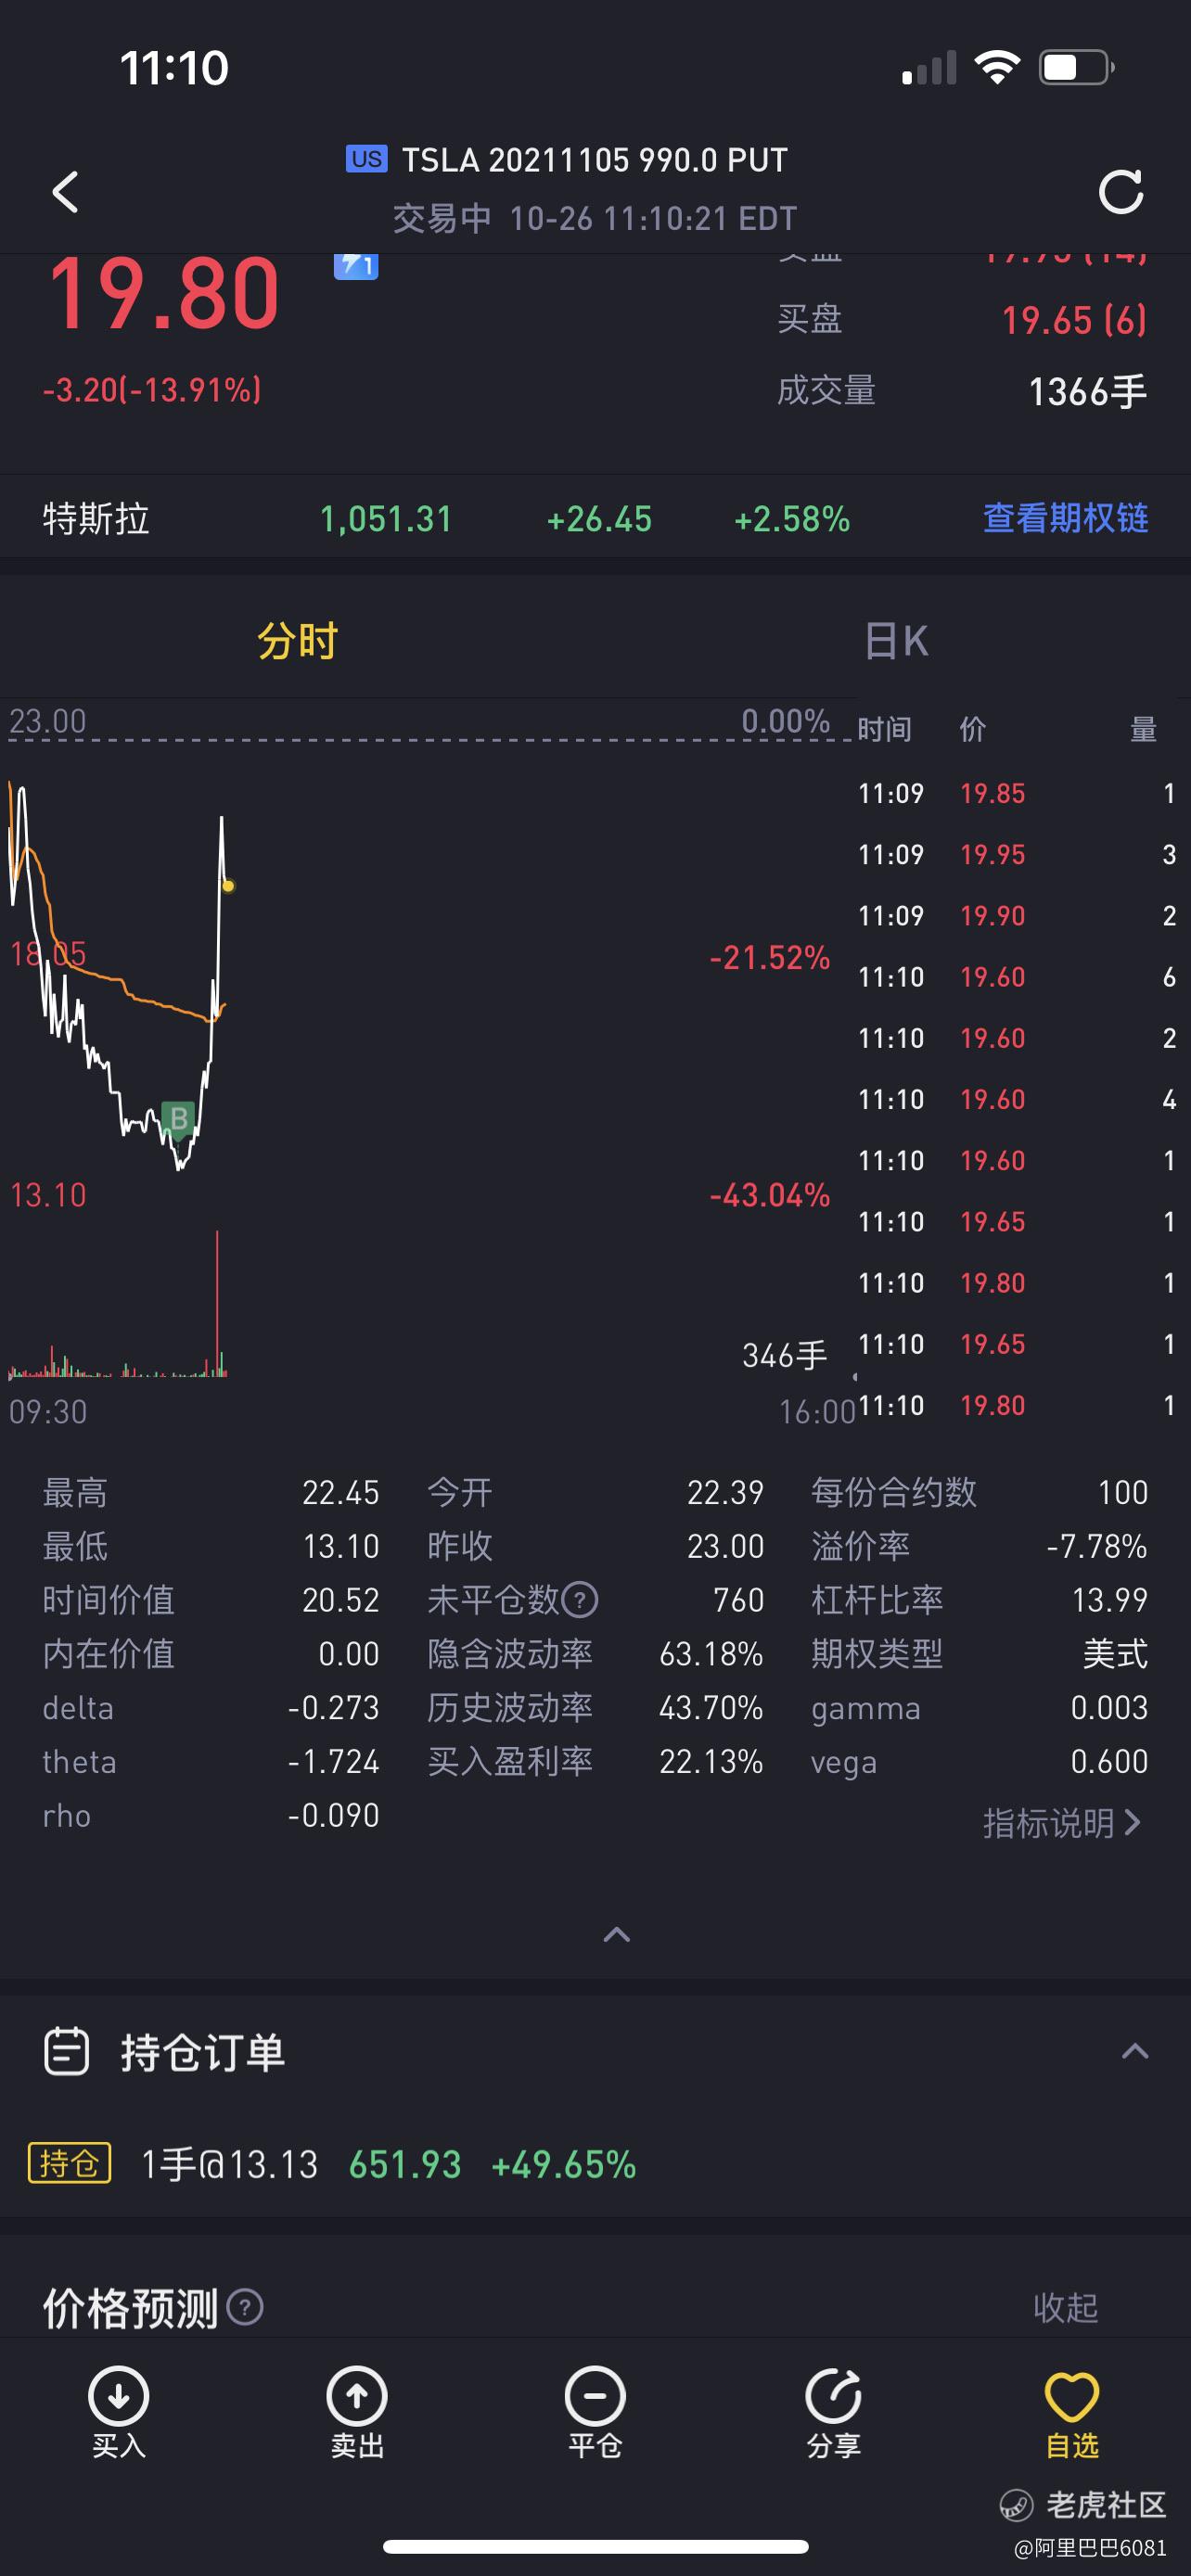Refresh the quote with the reload icon
Viewport: 1191px width, 2576px height.
tap(1120, 192)
